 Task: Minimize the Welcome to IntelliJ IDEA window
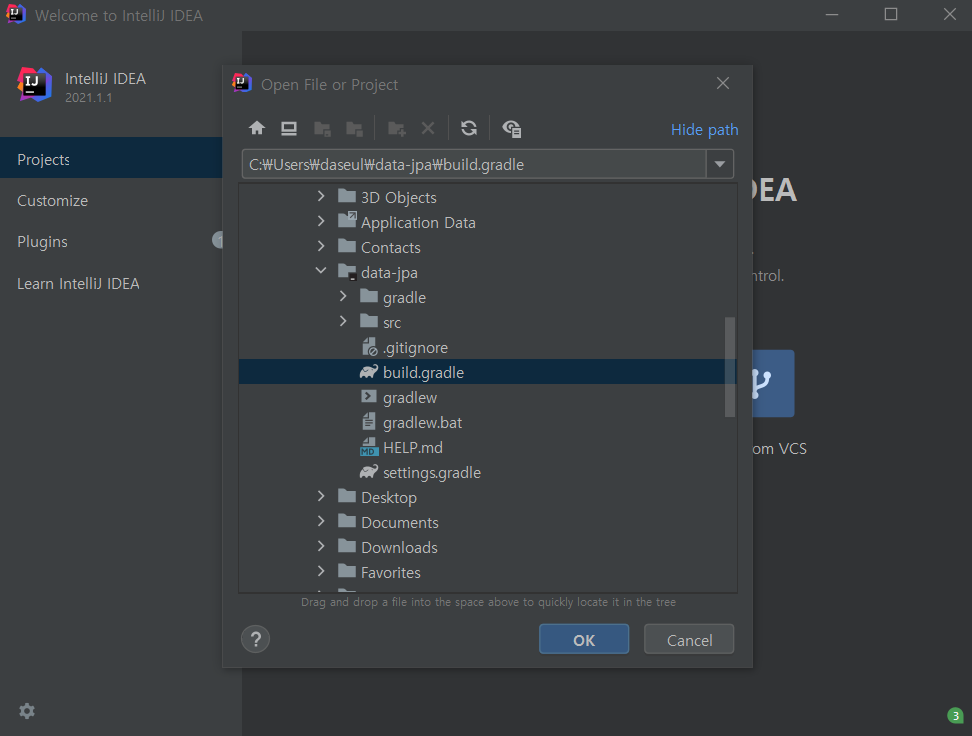[832, 14]
